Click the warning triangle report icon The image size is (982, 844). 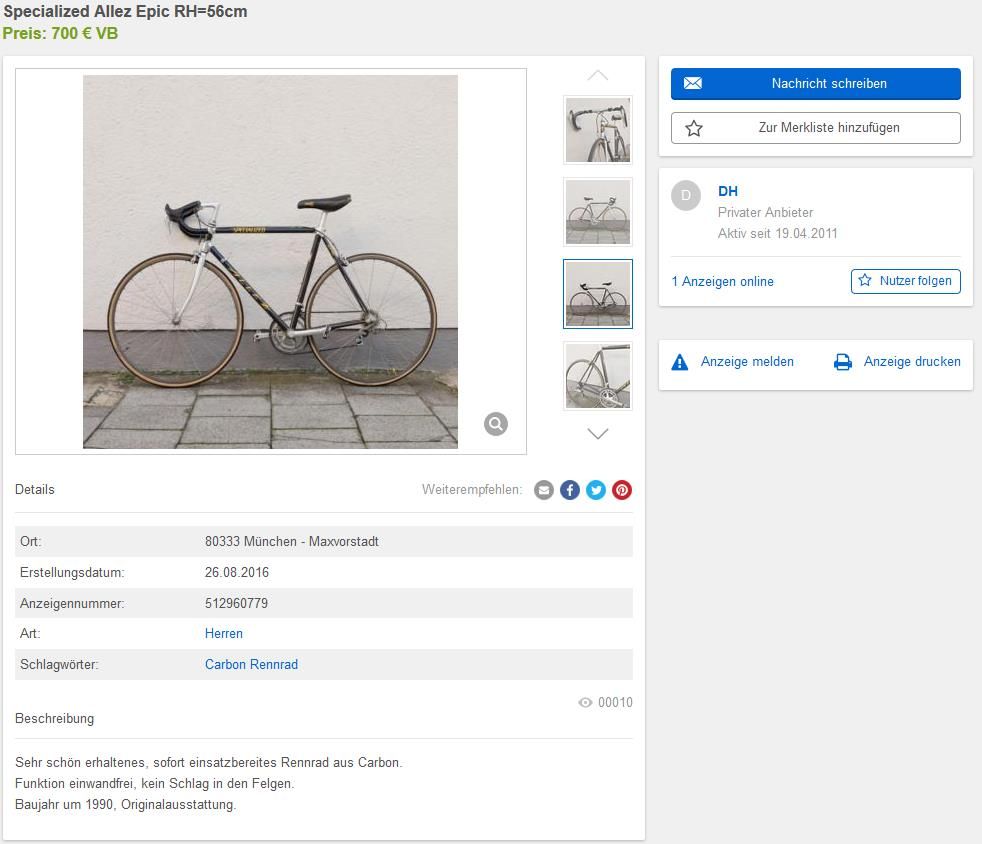tap(680, 362)
